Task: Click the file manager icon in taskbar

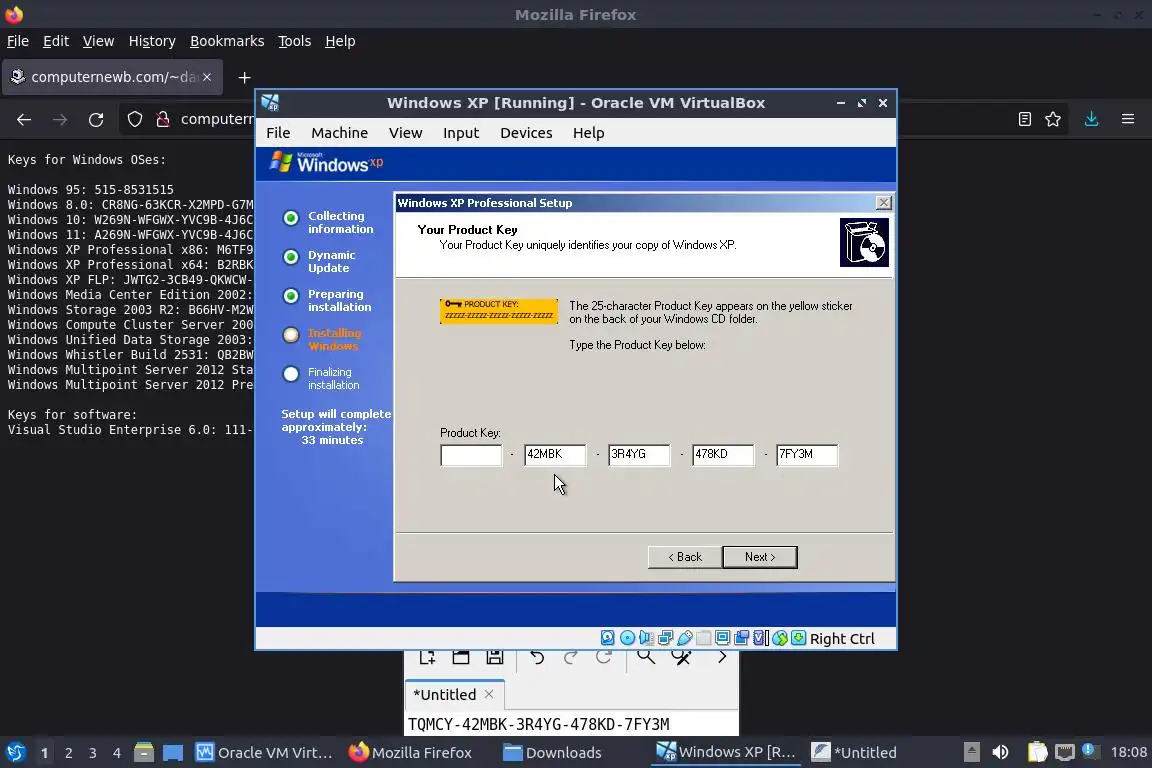Action: tap(143, 753)
